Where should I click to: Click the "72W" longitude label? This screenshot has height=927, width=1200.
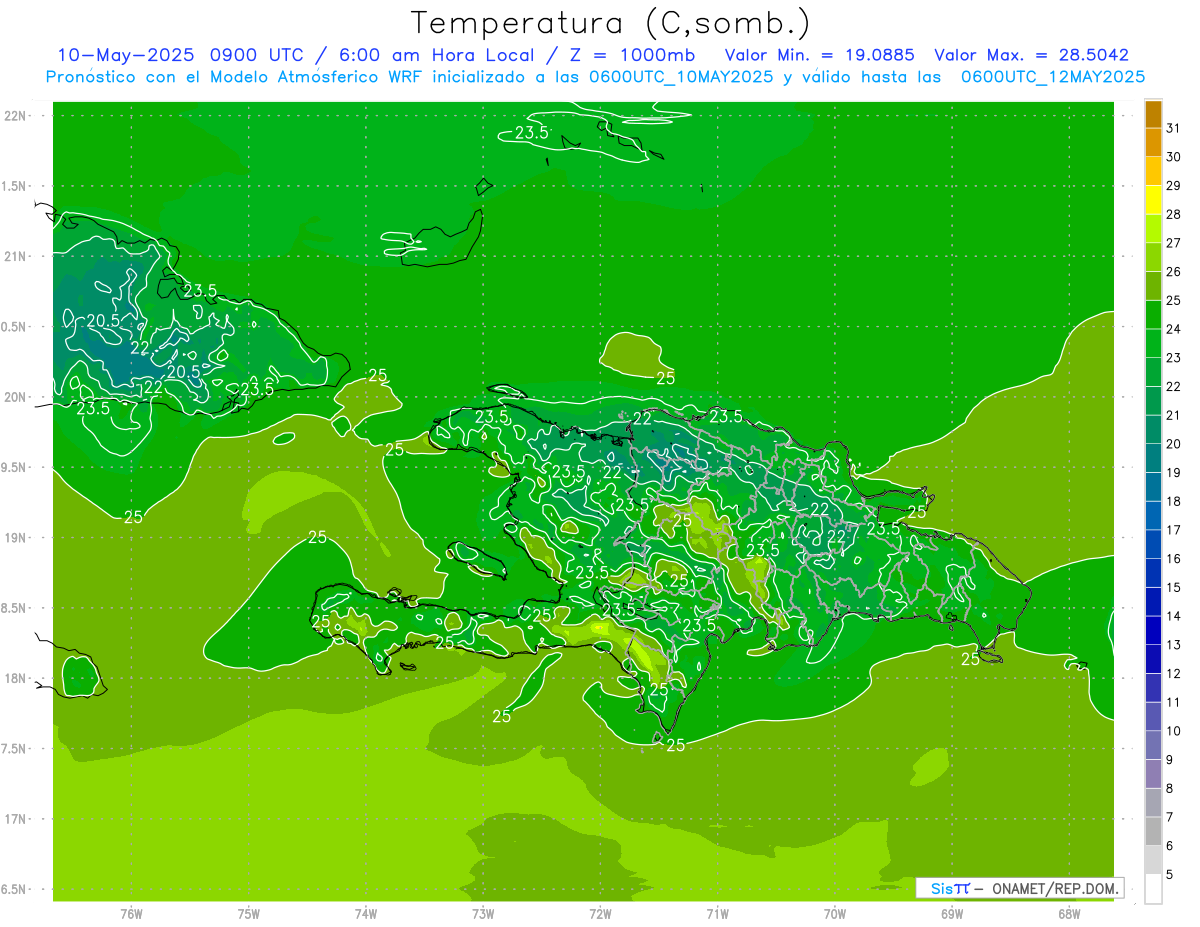[x=600, y=913]
